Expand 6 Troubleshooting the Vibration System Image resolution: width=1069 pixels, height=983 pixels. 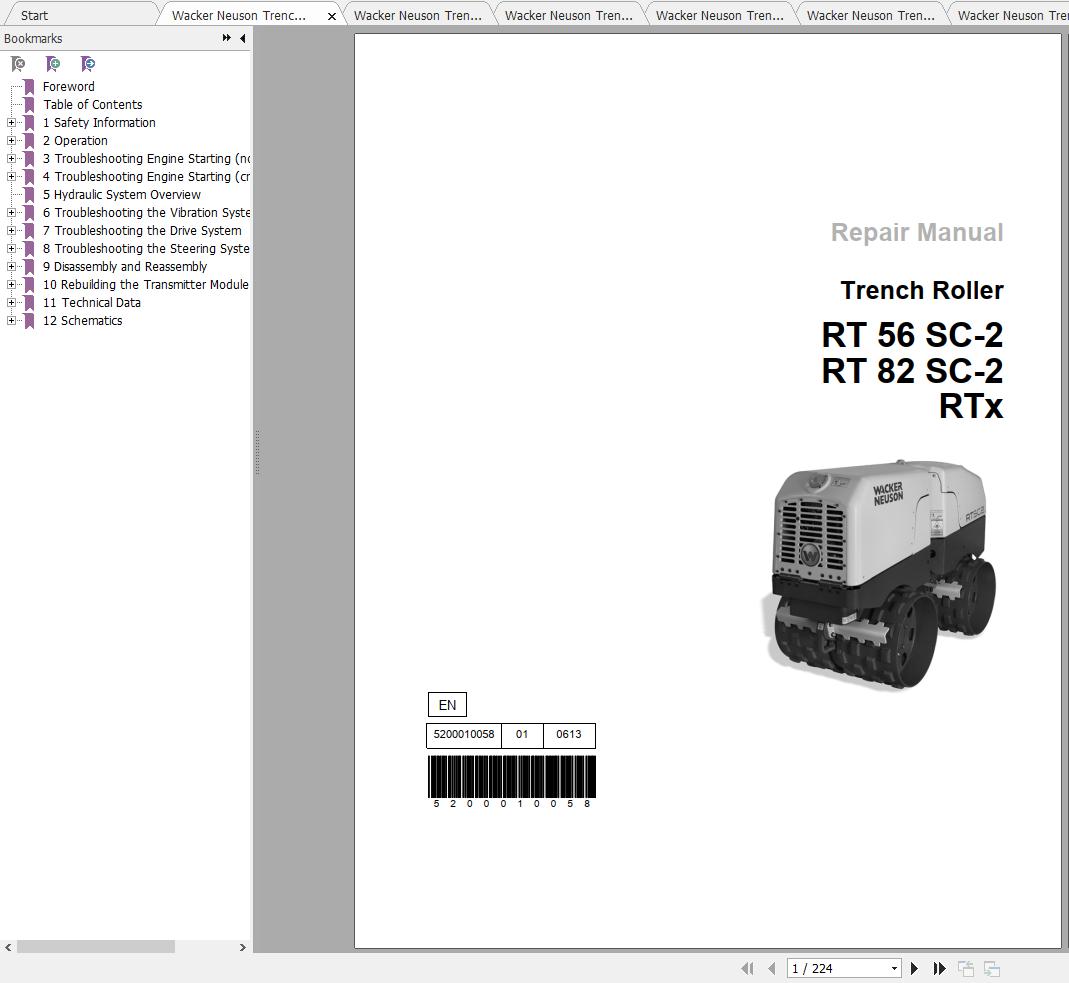coord(11,213)
